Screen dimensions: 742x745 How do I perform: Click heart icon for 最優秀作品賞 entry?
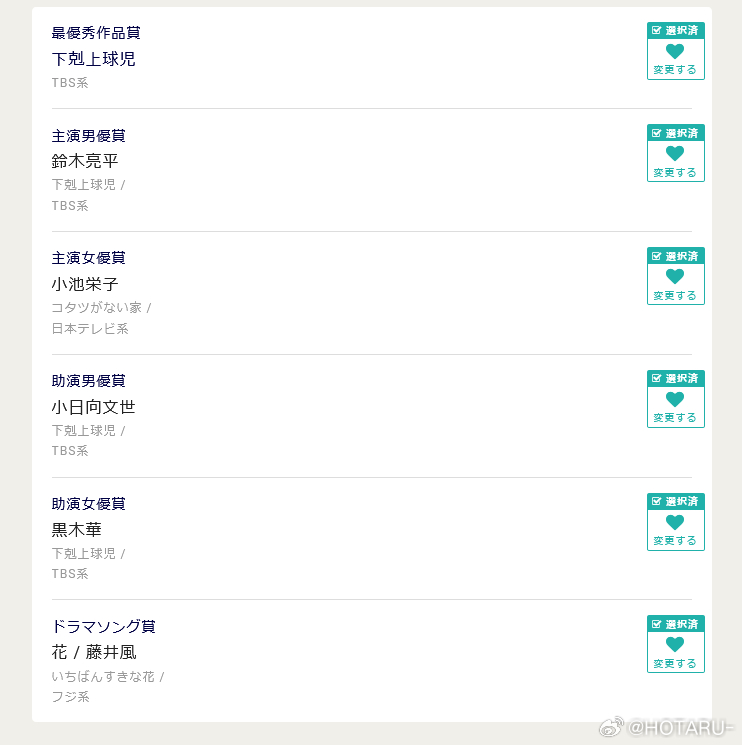pos(675,50)
